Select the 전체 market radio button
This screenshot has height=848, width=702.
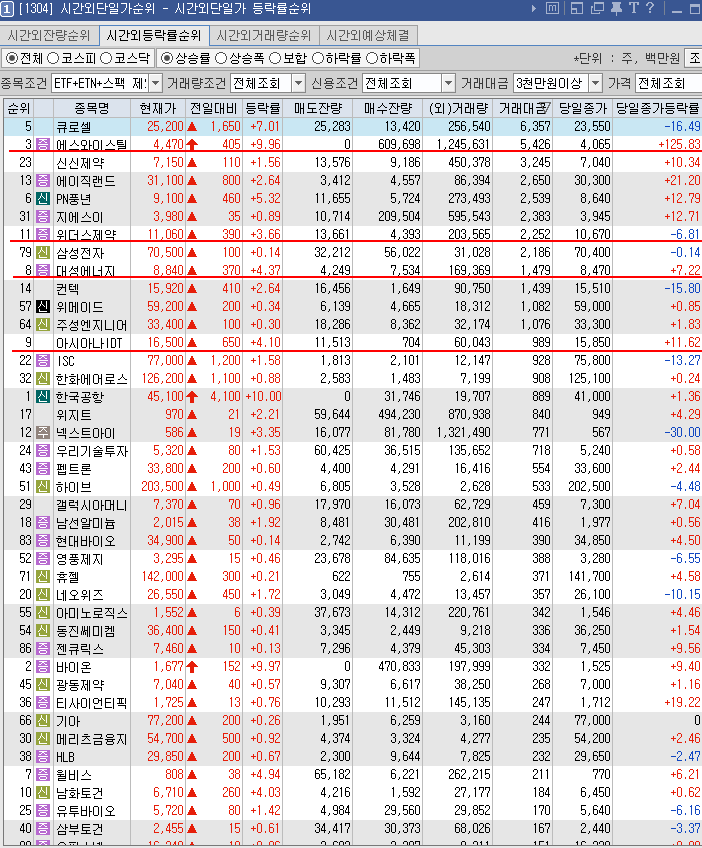tap(11, 58)
